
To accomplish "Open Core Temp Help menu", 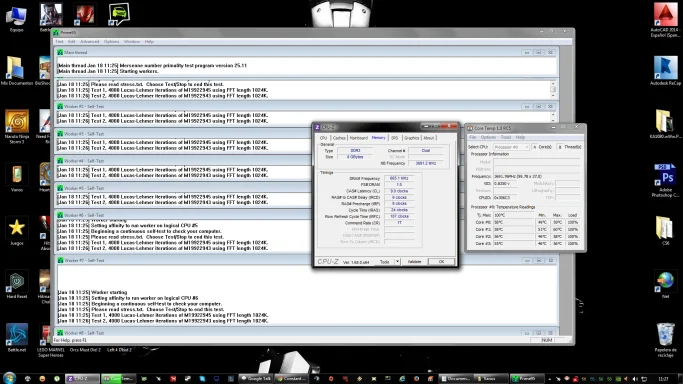I will 520,137.
